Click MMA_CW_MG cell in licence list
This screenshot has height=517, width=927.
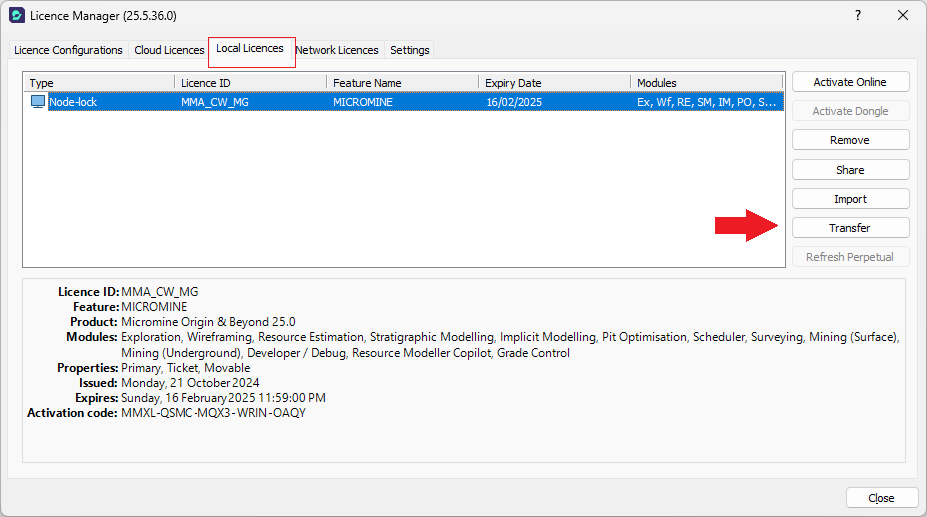(215, 102)
